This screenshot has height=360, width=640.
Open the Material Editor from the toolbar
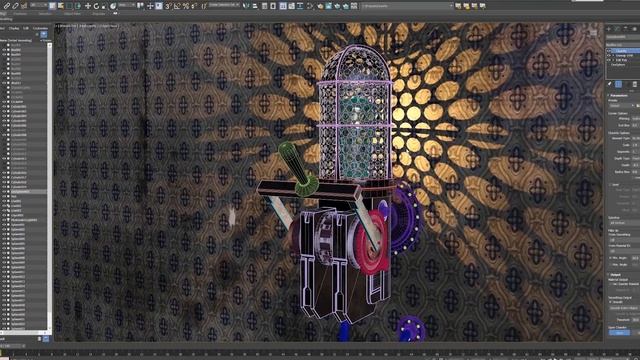point(309,6)
